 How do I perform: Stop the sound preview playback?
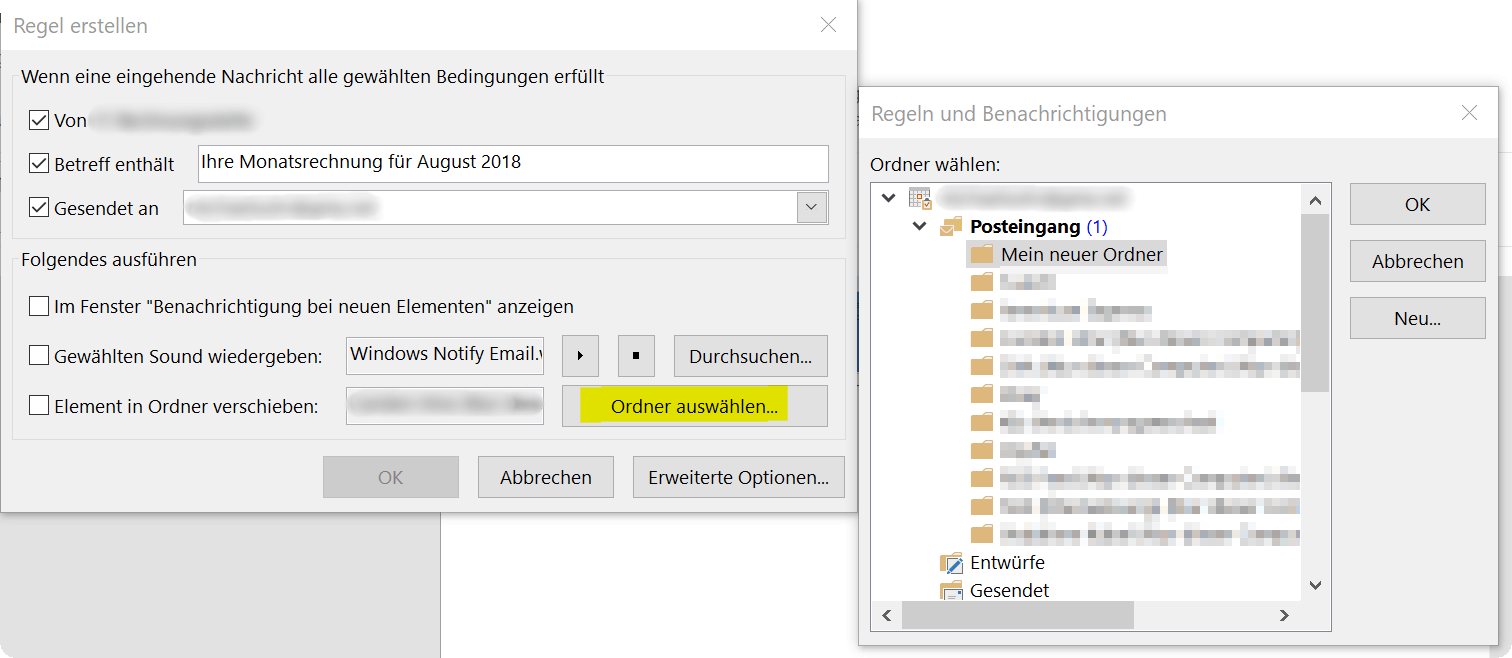pyautogui.click(x=636, y=356)
